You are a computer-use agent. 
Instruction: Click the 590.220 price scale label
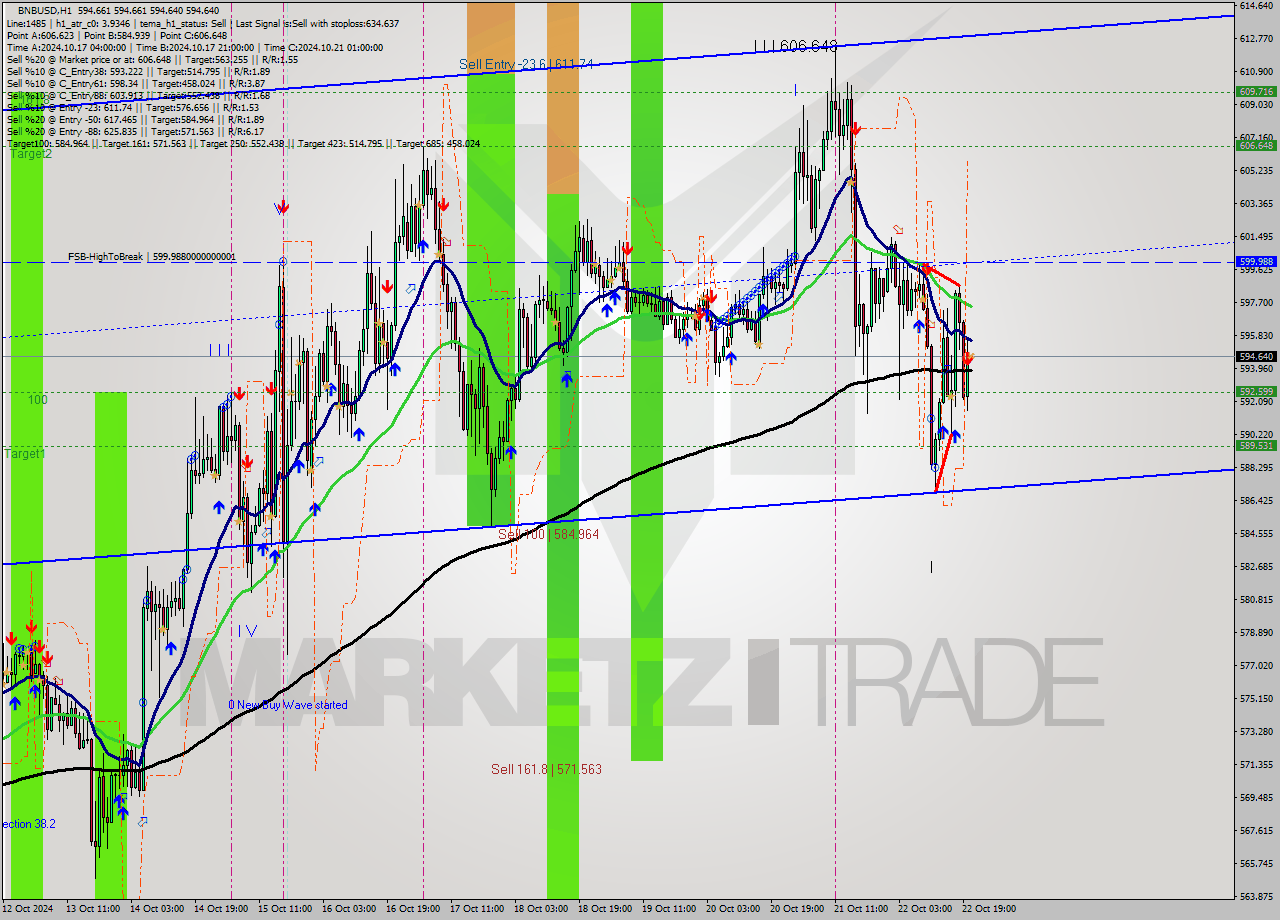click(1256, 435)
